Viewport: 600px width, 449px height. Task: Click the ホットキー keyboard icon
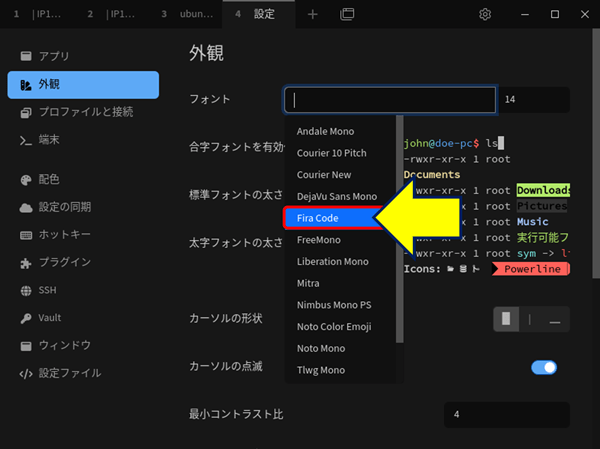[26, 235]
